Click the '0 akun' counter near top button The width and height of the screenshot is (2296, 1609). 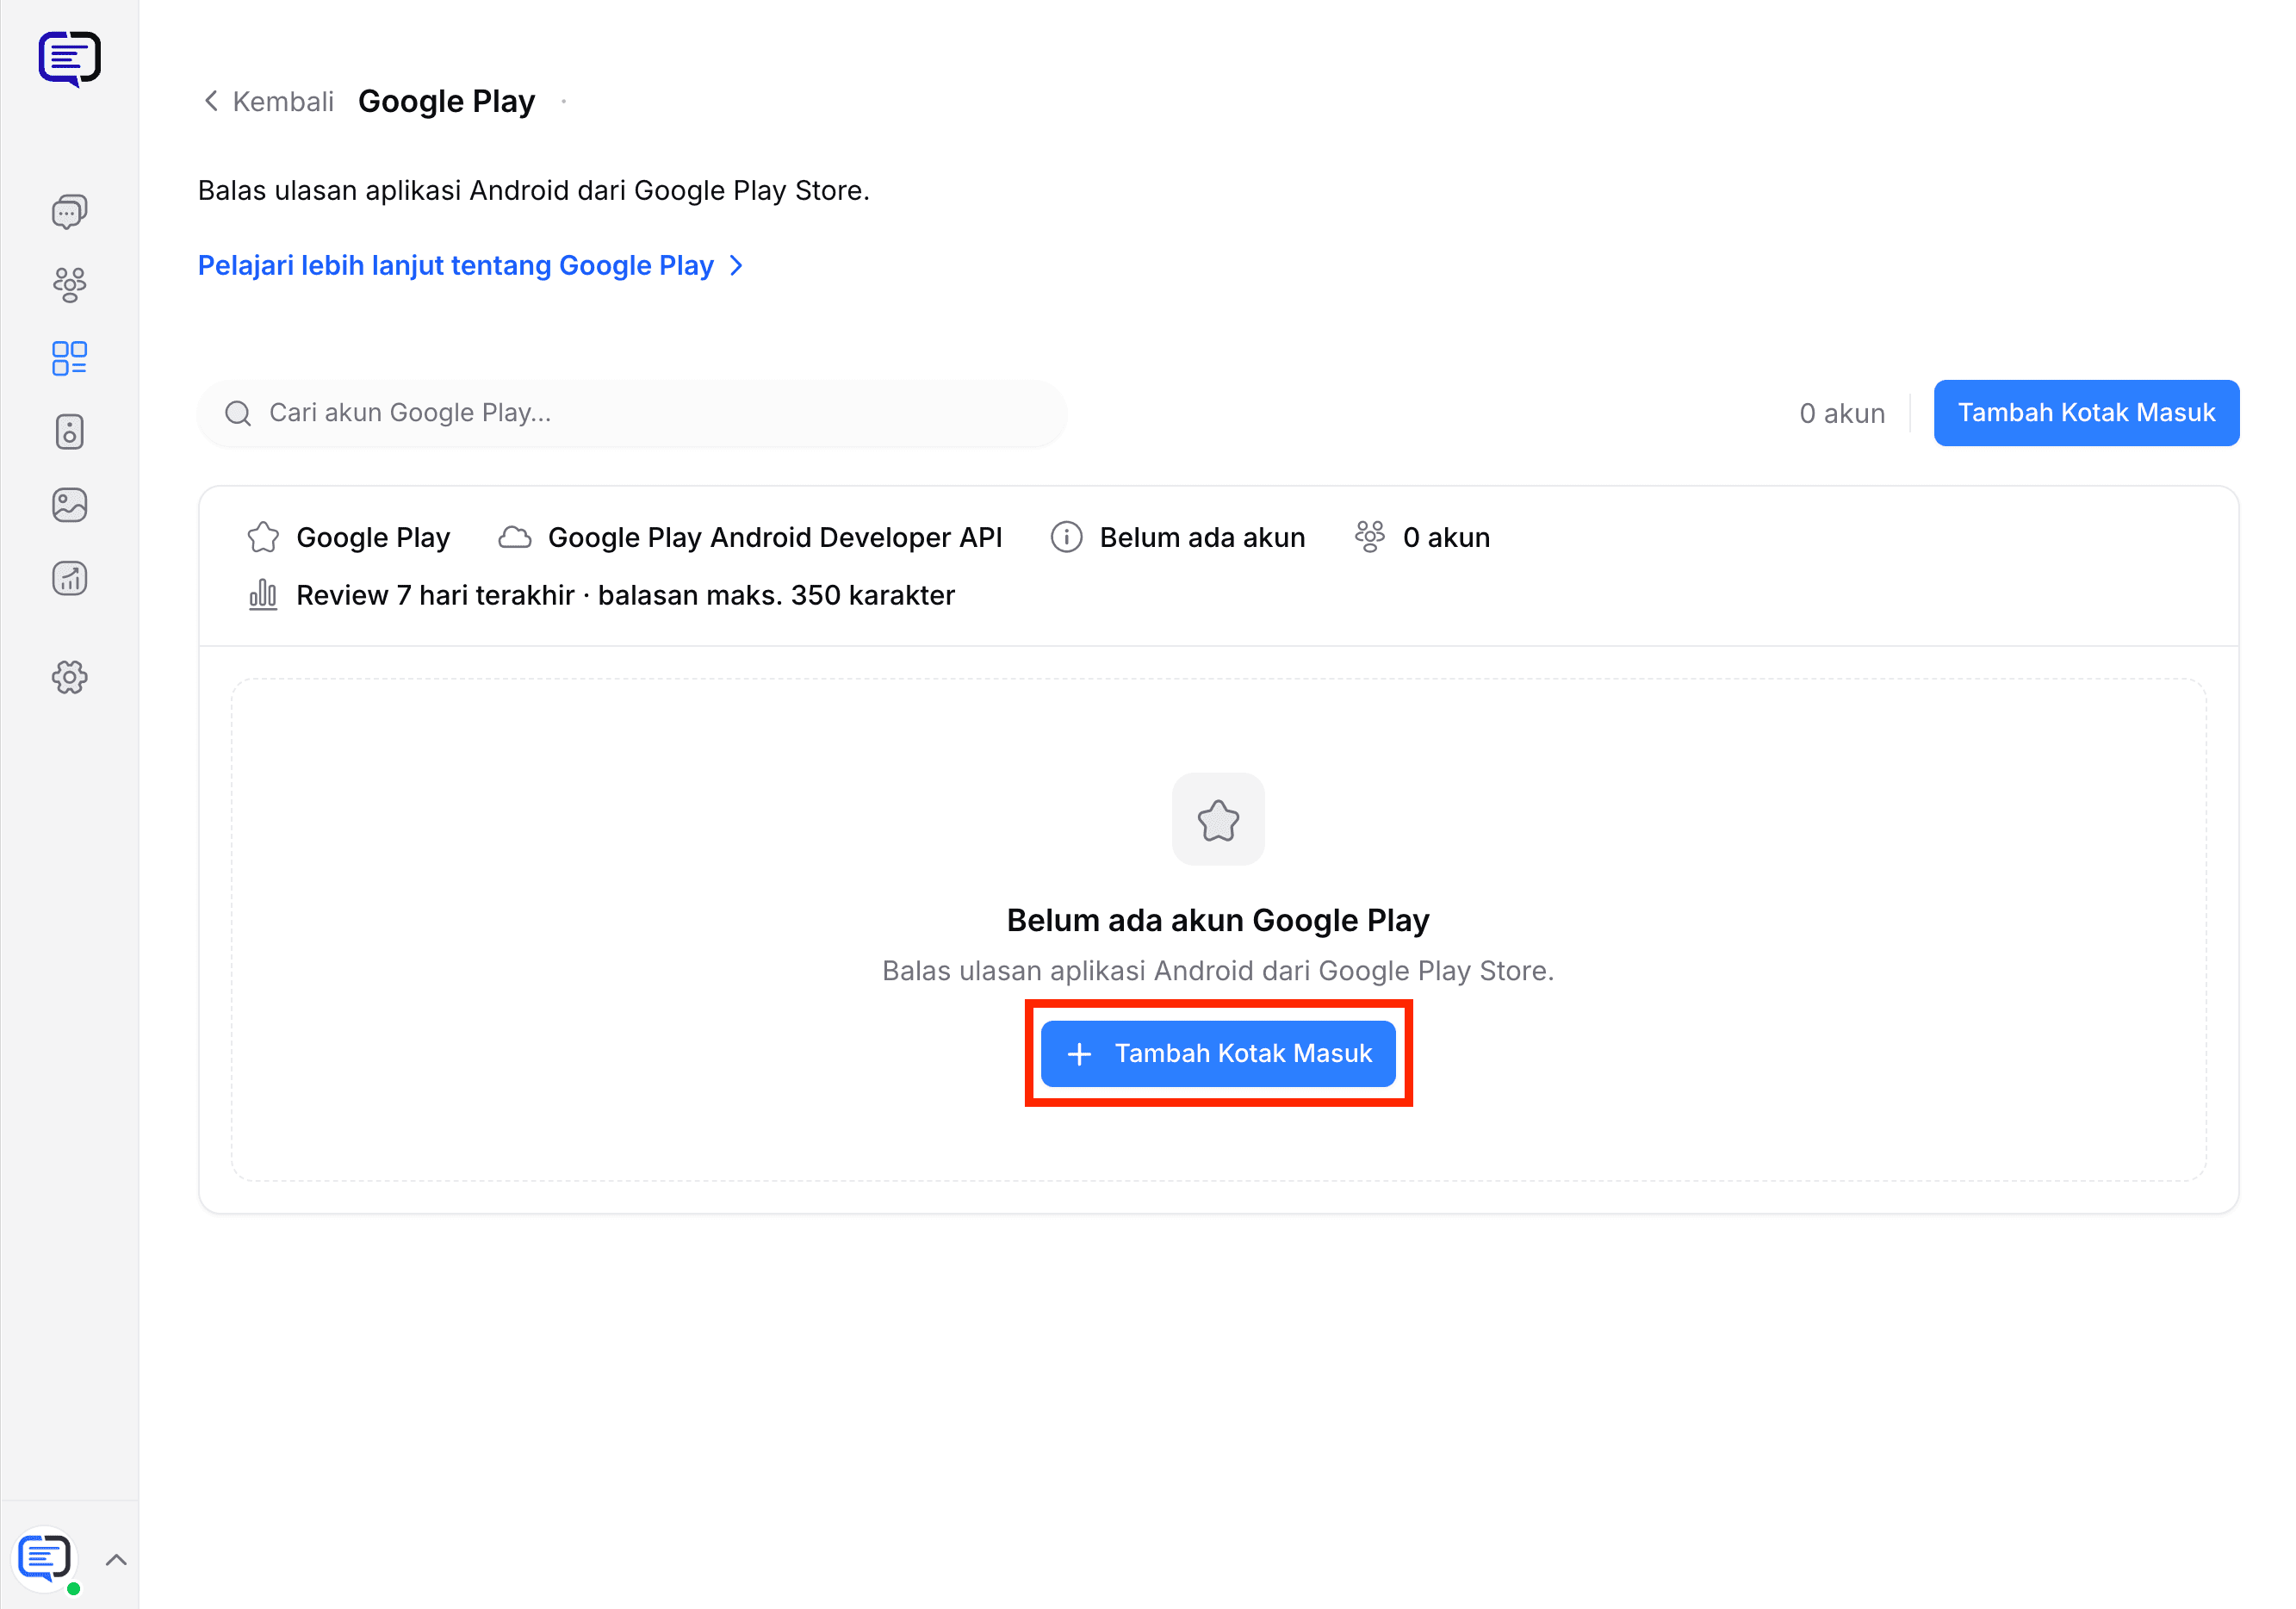(x=1842, y=413)
